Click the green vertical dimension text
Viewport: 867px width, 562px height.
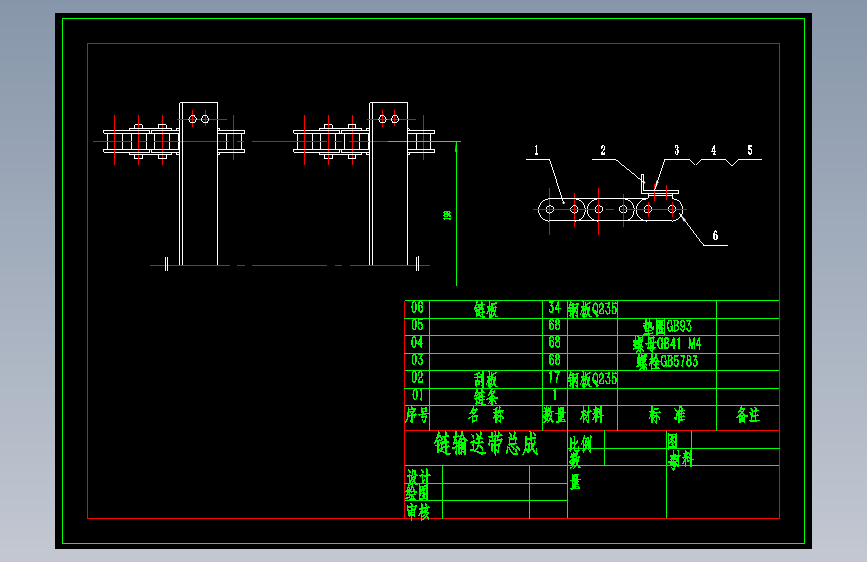[x=447, y=215]
